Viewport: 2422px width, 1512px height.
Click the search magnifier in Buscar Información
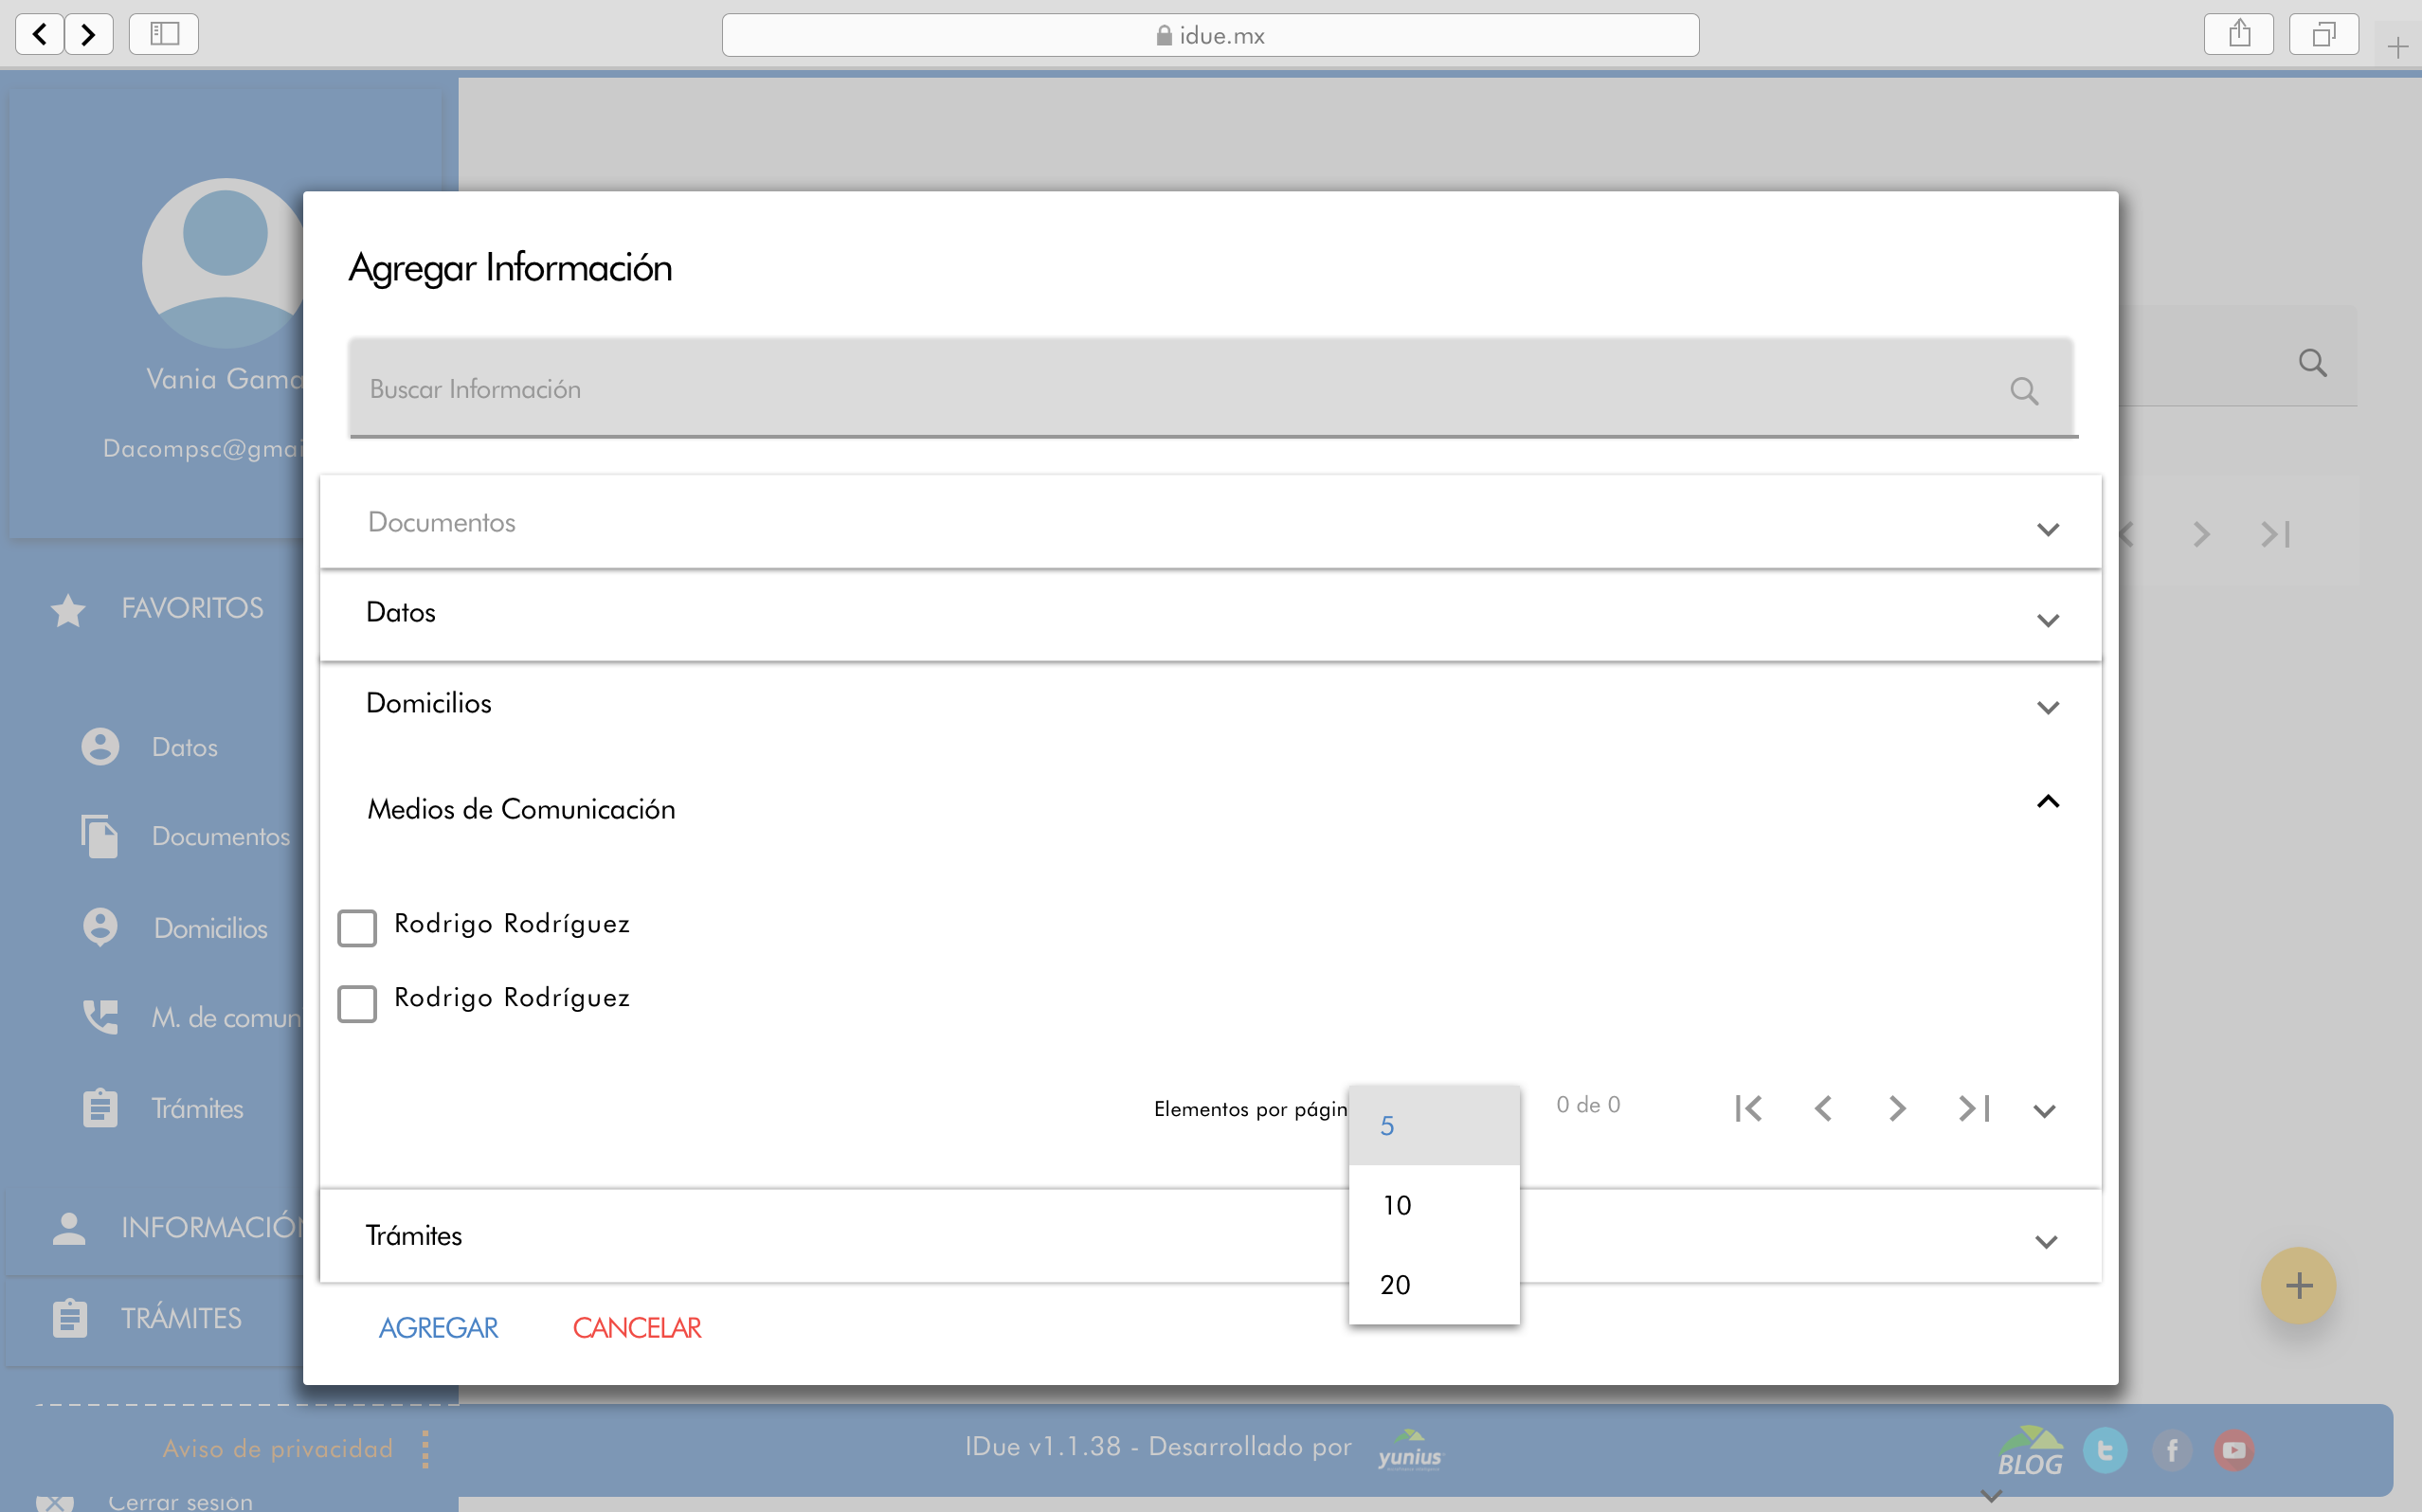(2023, 390)
